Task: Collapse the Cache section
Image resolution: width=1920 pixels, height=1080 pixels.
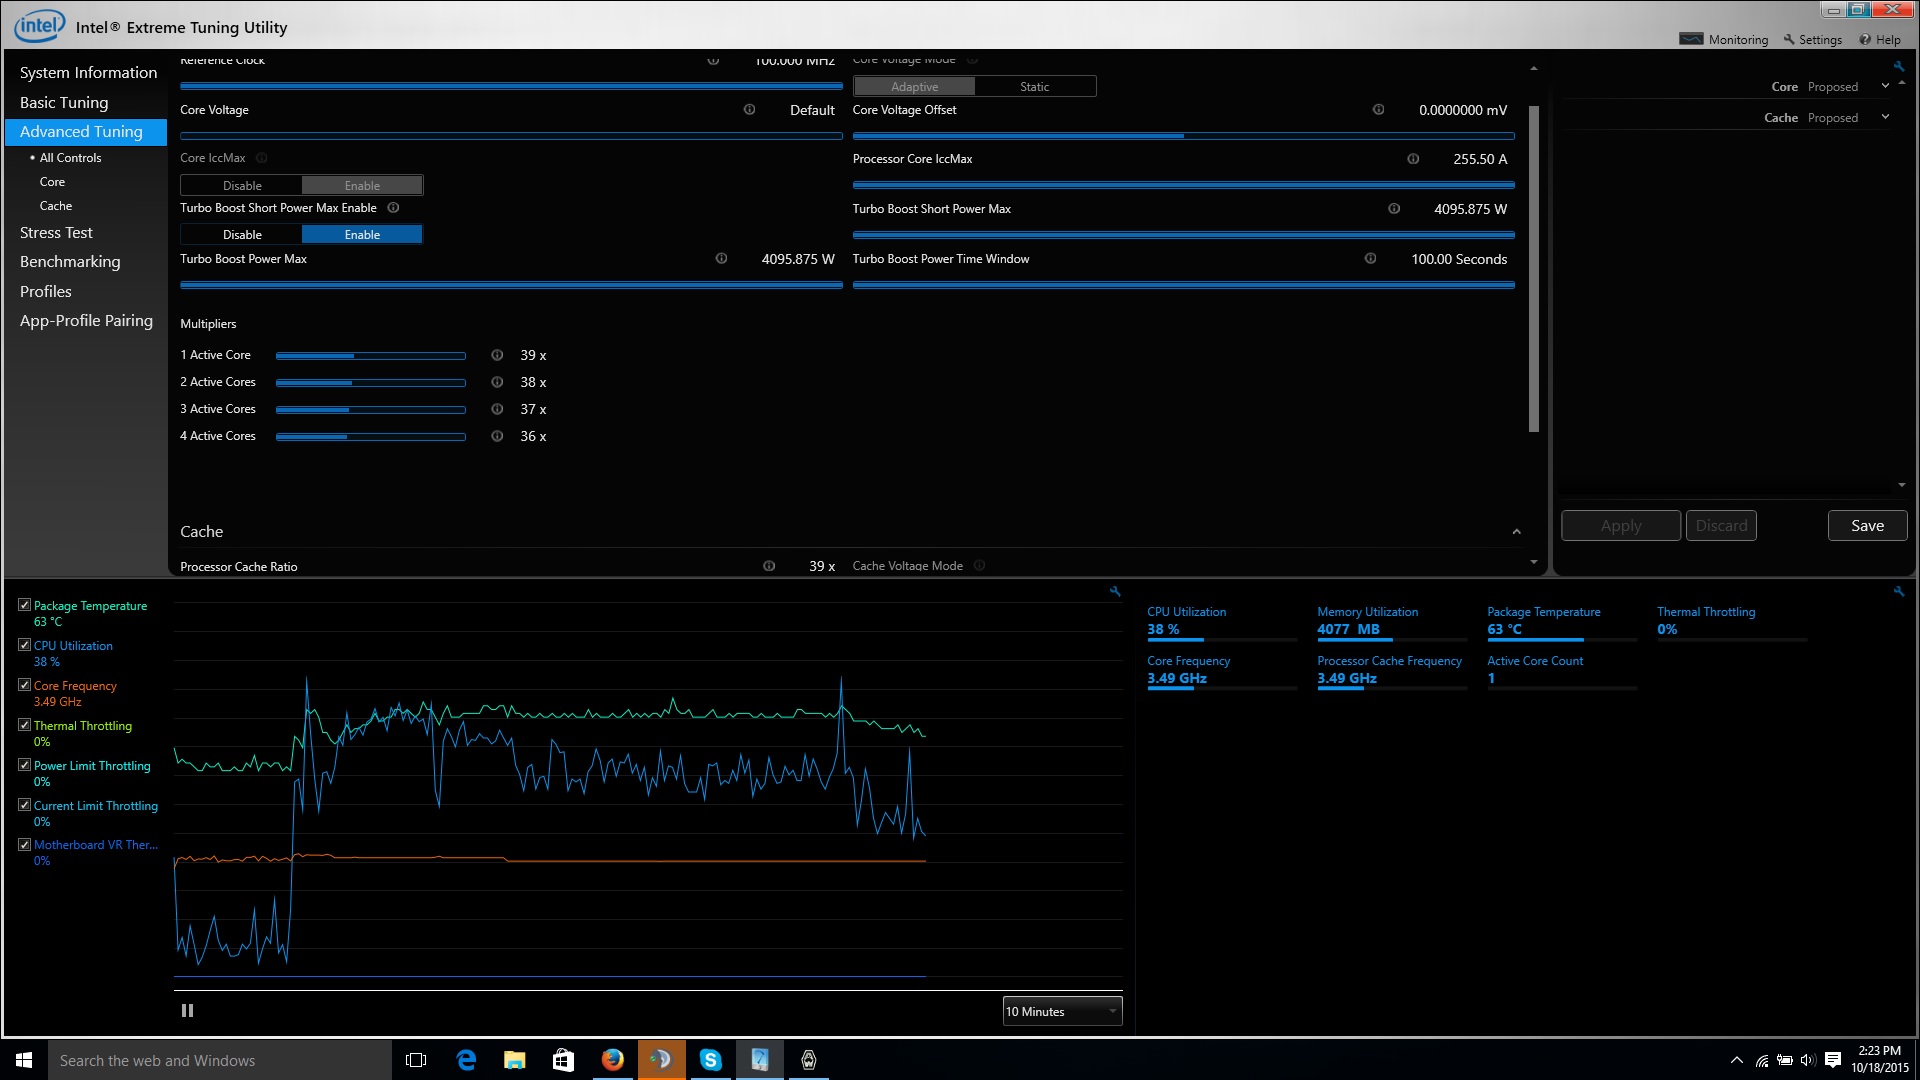Action: (1516, 532)
